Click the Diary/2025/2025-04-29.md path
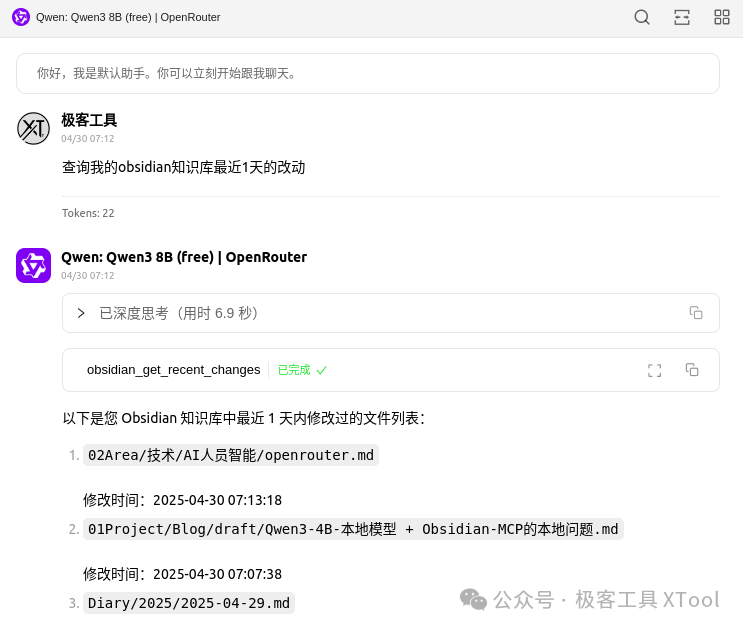Screen dimensions: 743x630 [x=189, y=603]
